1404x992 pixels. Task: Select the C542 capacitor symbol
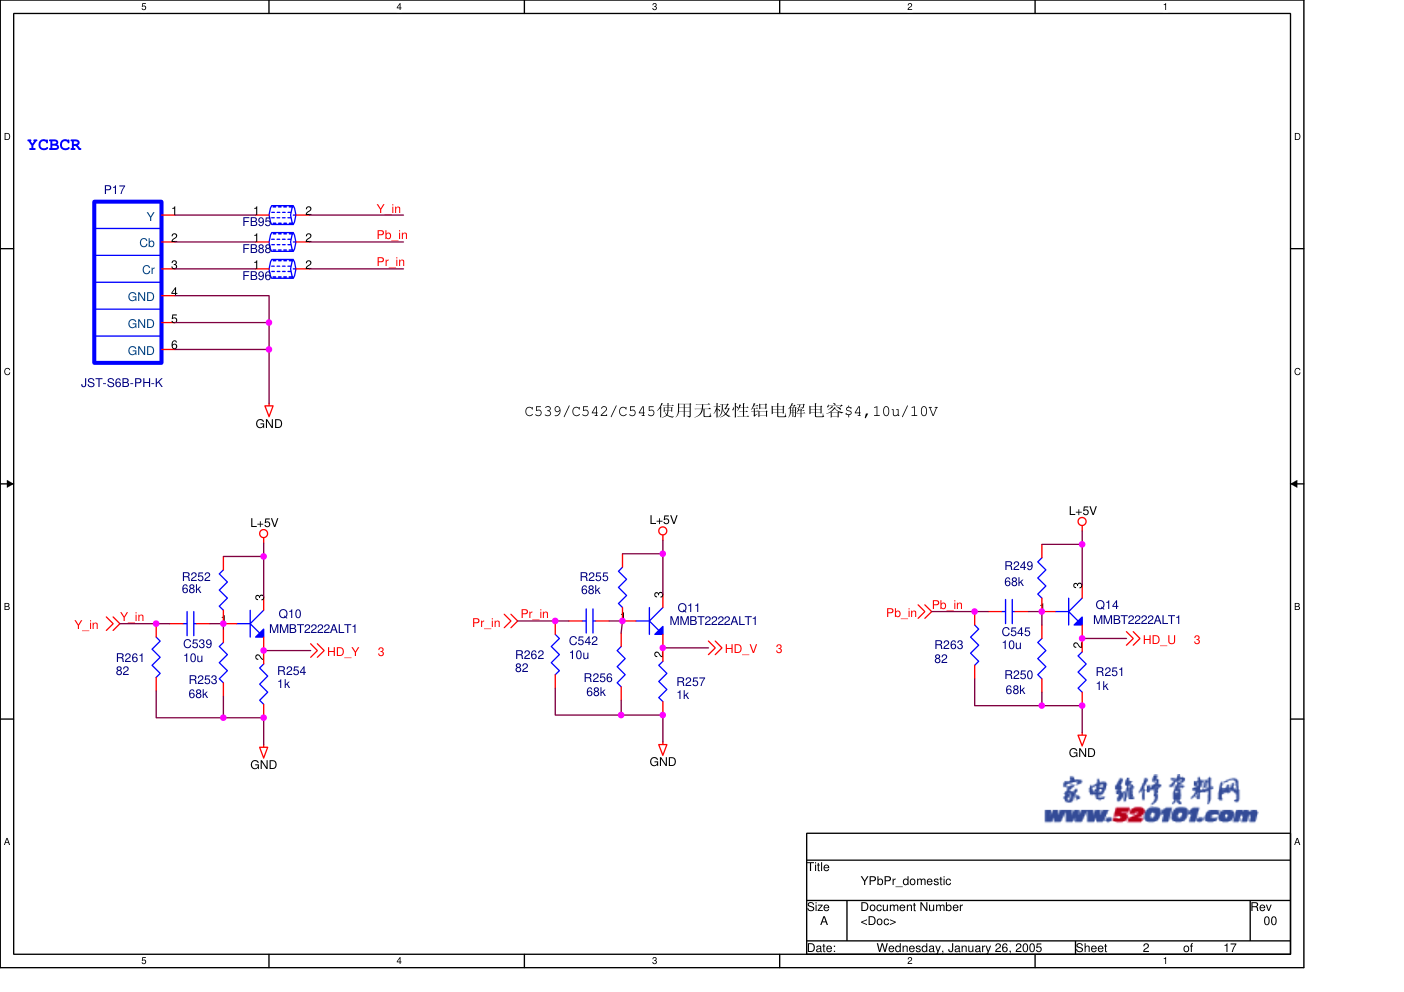(x=590, y=621)
